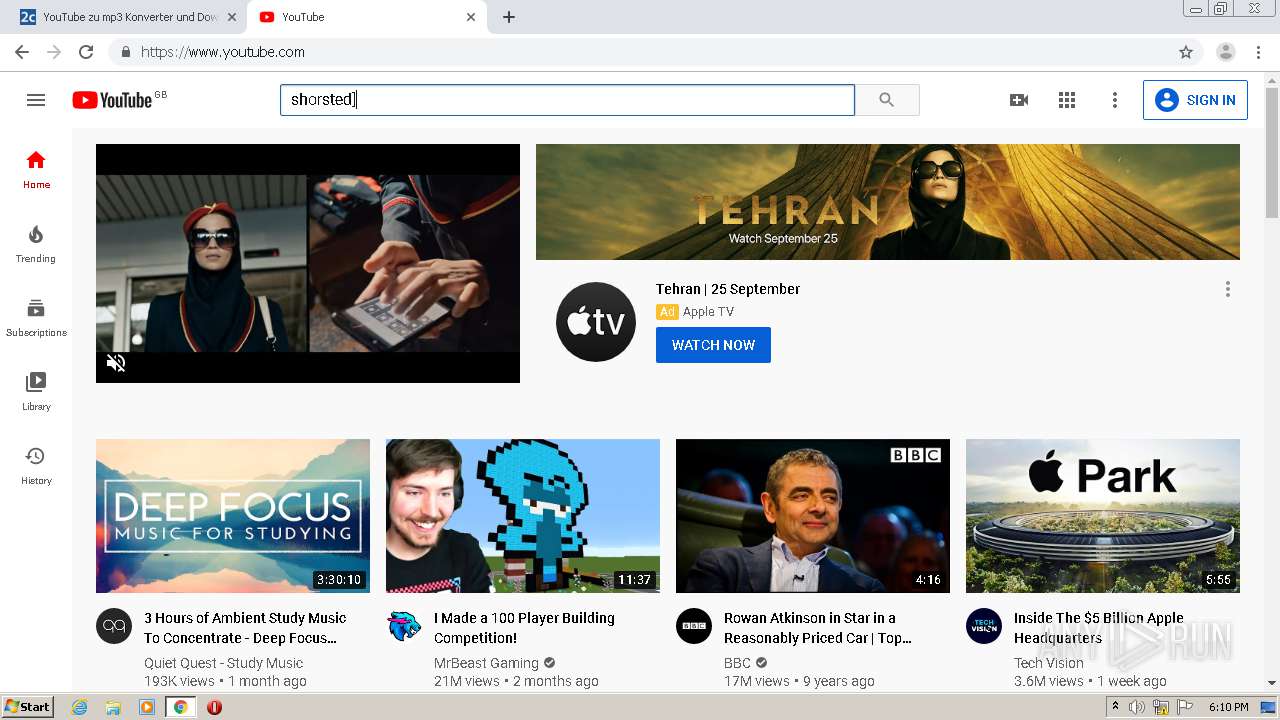Go back in the browser
1280x720 pixels.
pos(22,52)
